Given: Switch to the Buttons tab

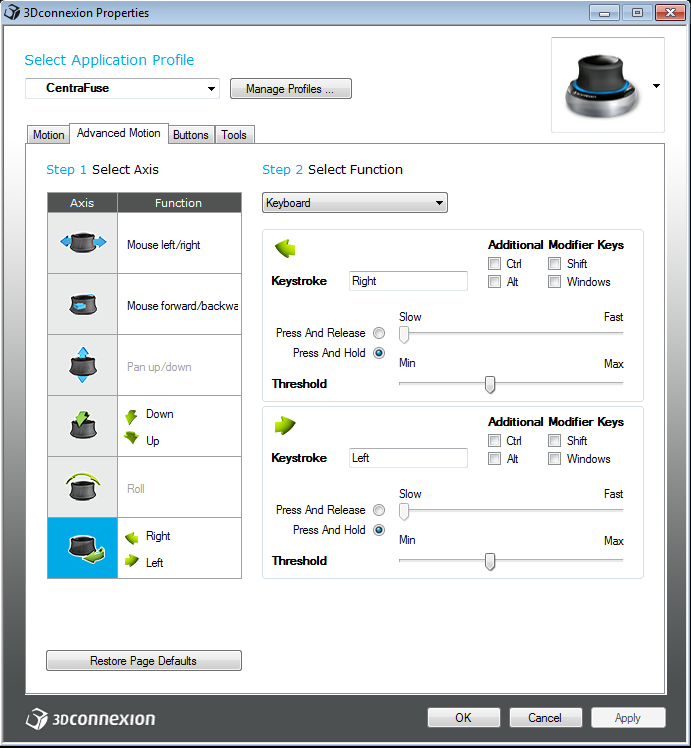Looking at the screenshot, I should pyautogui.click(x=191, y=135).
